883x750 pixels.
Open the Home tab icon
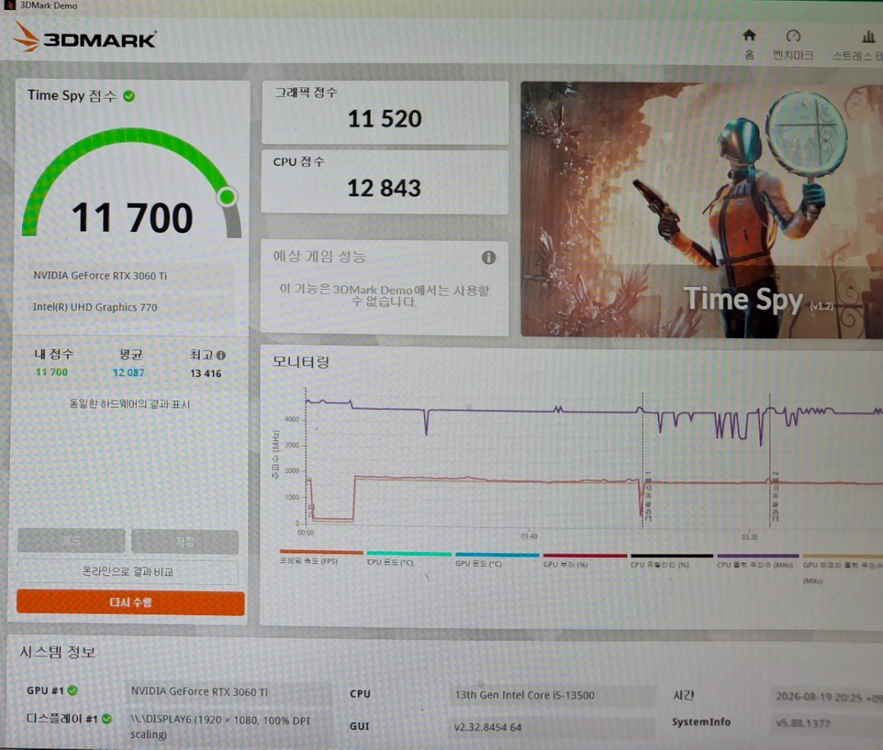pos(749,35)
